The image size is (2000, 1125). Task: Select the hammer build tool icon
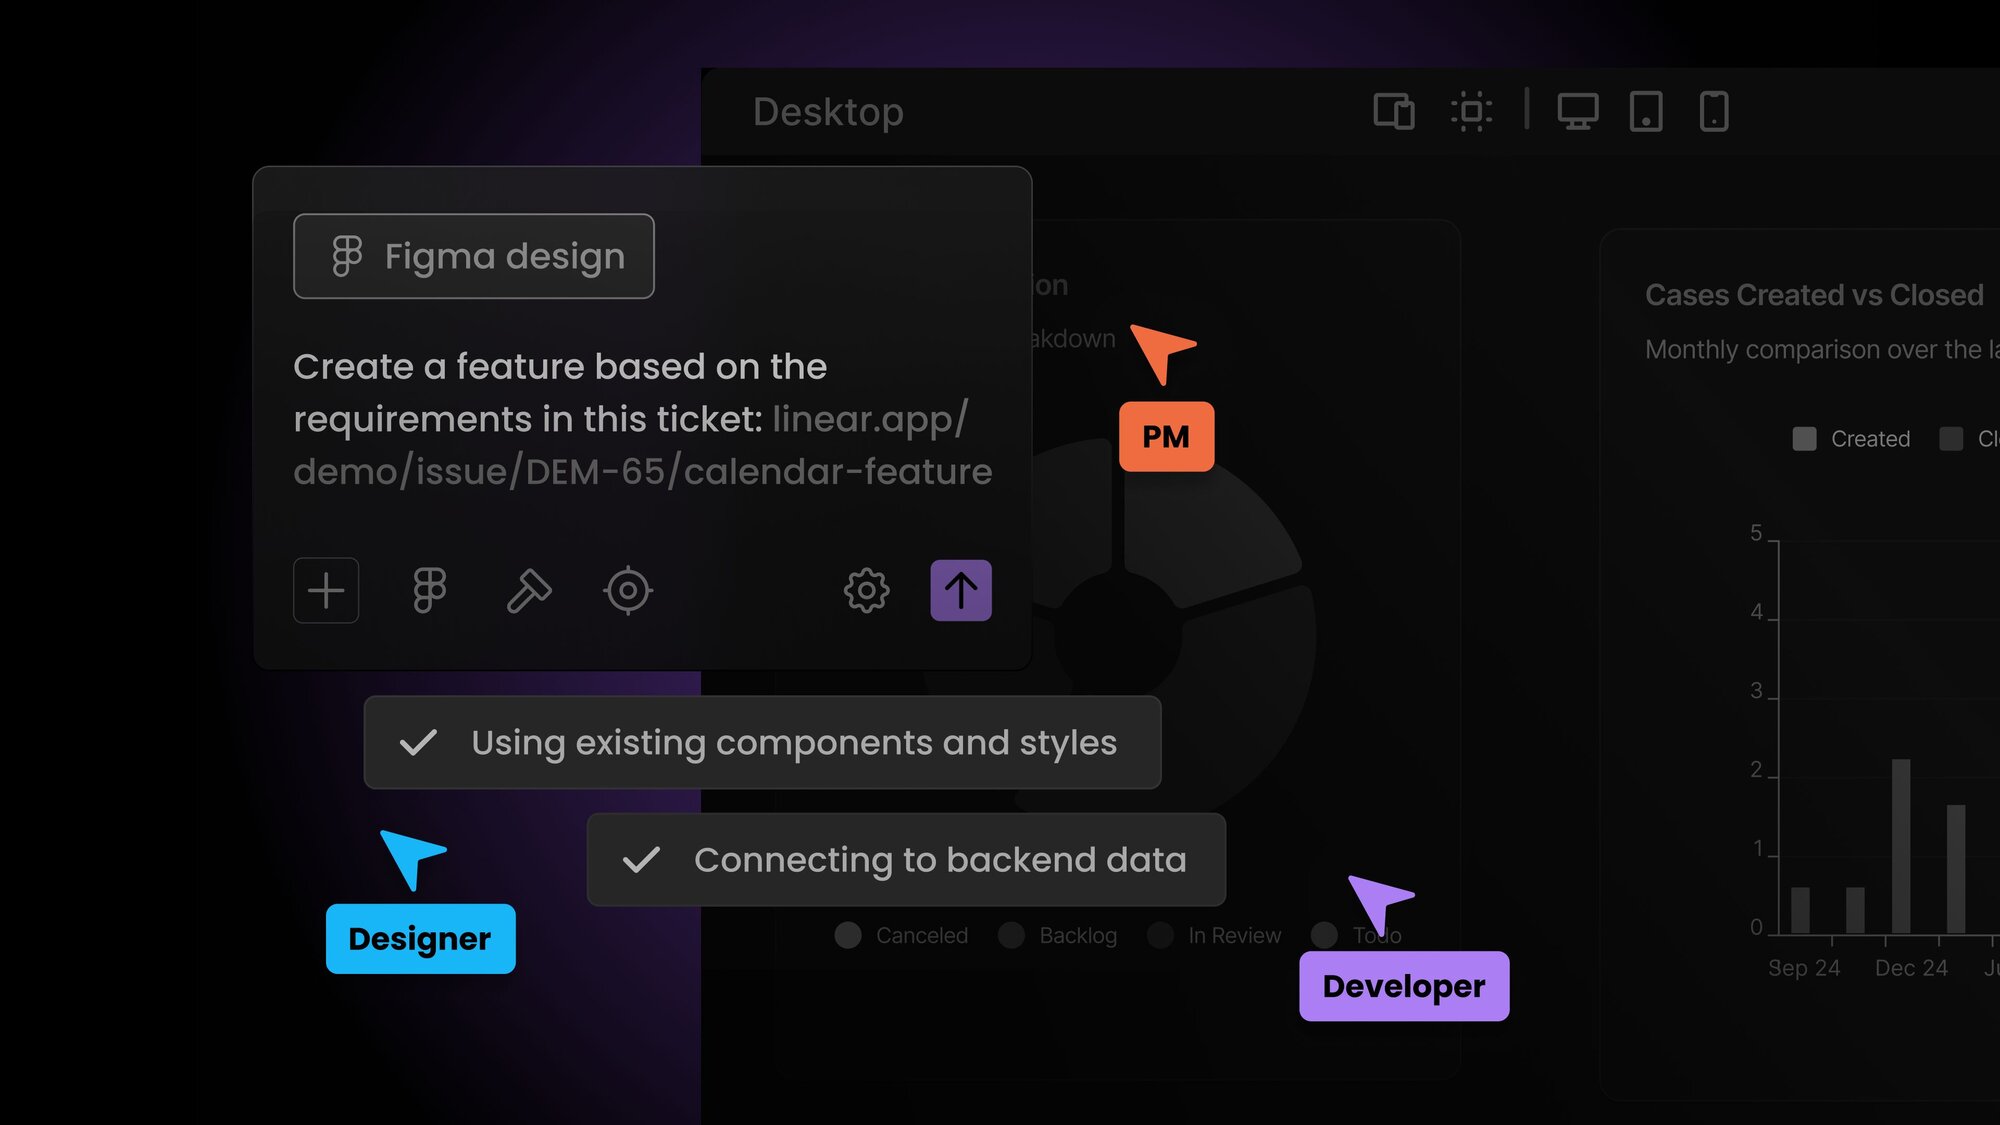click(x=528, y=590)
